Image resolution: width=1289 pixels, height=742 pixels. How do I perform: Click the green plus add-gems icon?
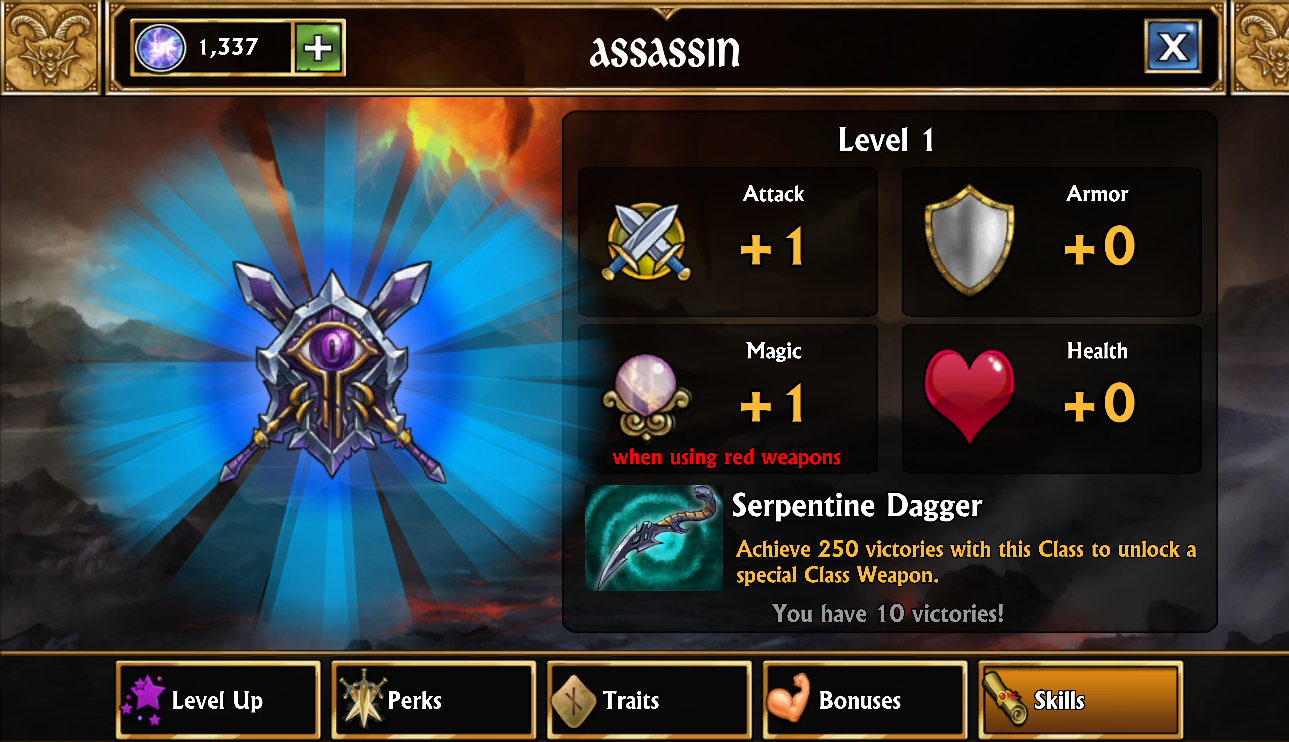click(x=319, y=47)
